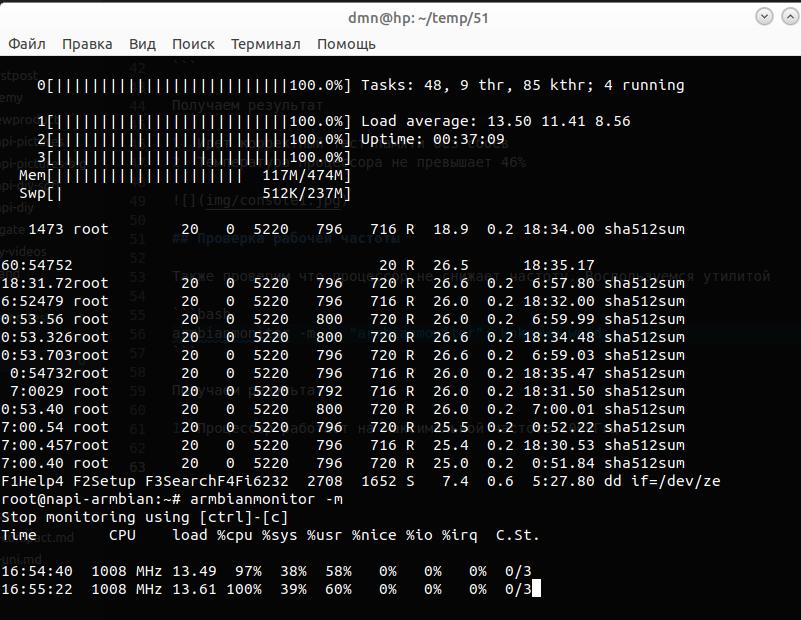The image size is (801, 620).
Task: Open the Терминал menu
Action: (265, 44)
